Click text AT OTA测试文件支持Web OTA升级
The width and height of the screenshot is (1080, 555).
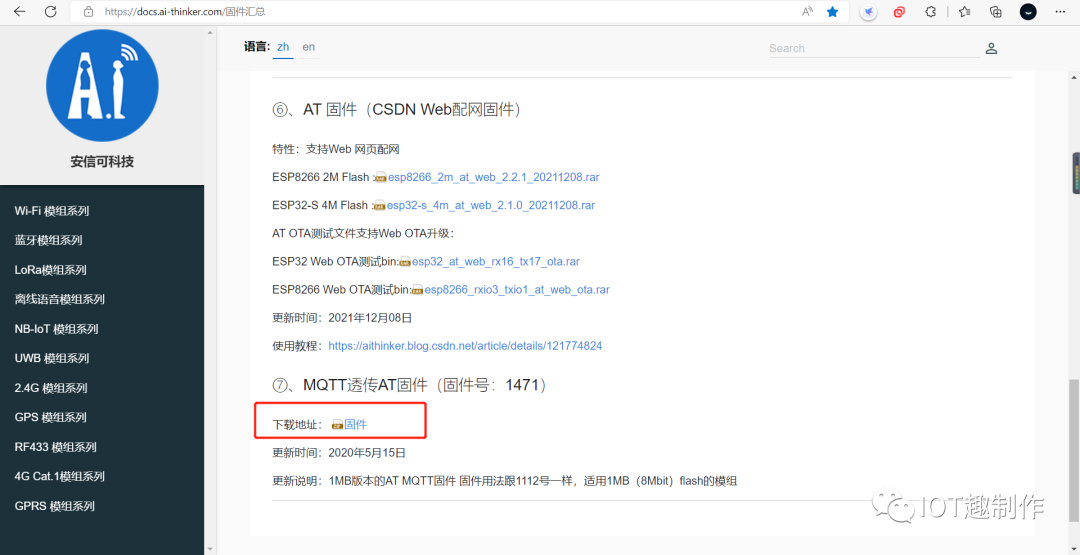363,233
